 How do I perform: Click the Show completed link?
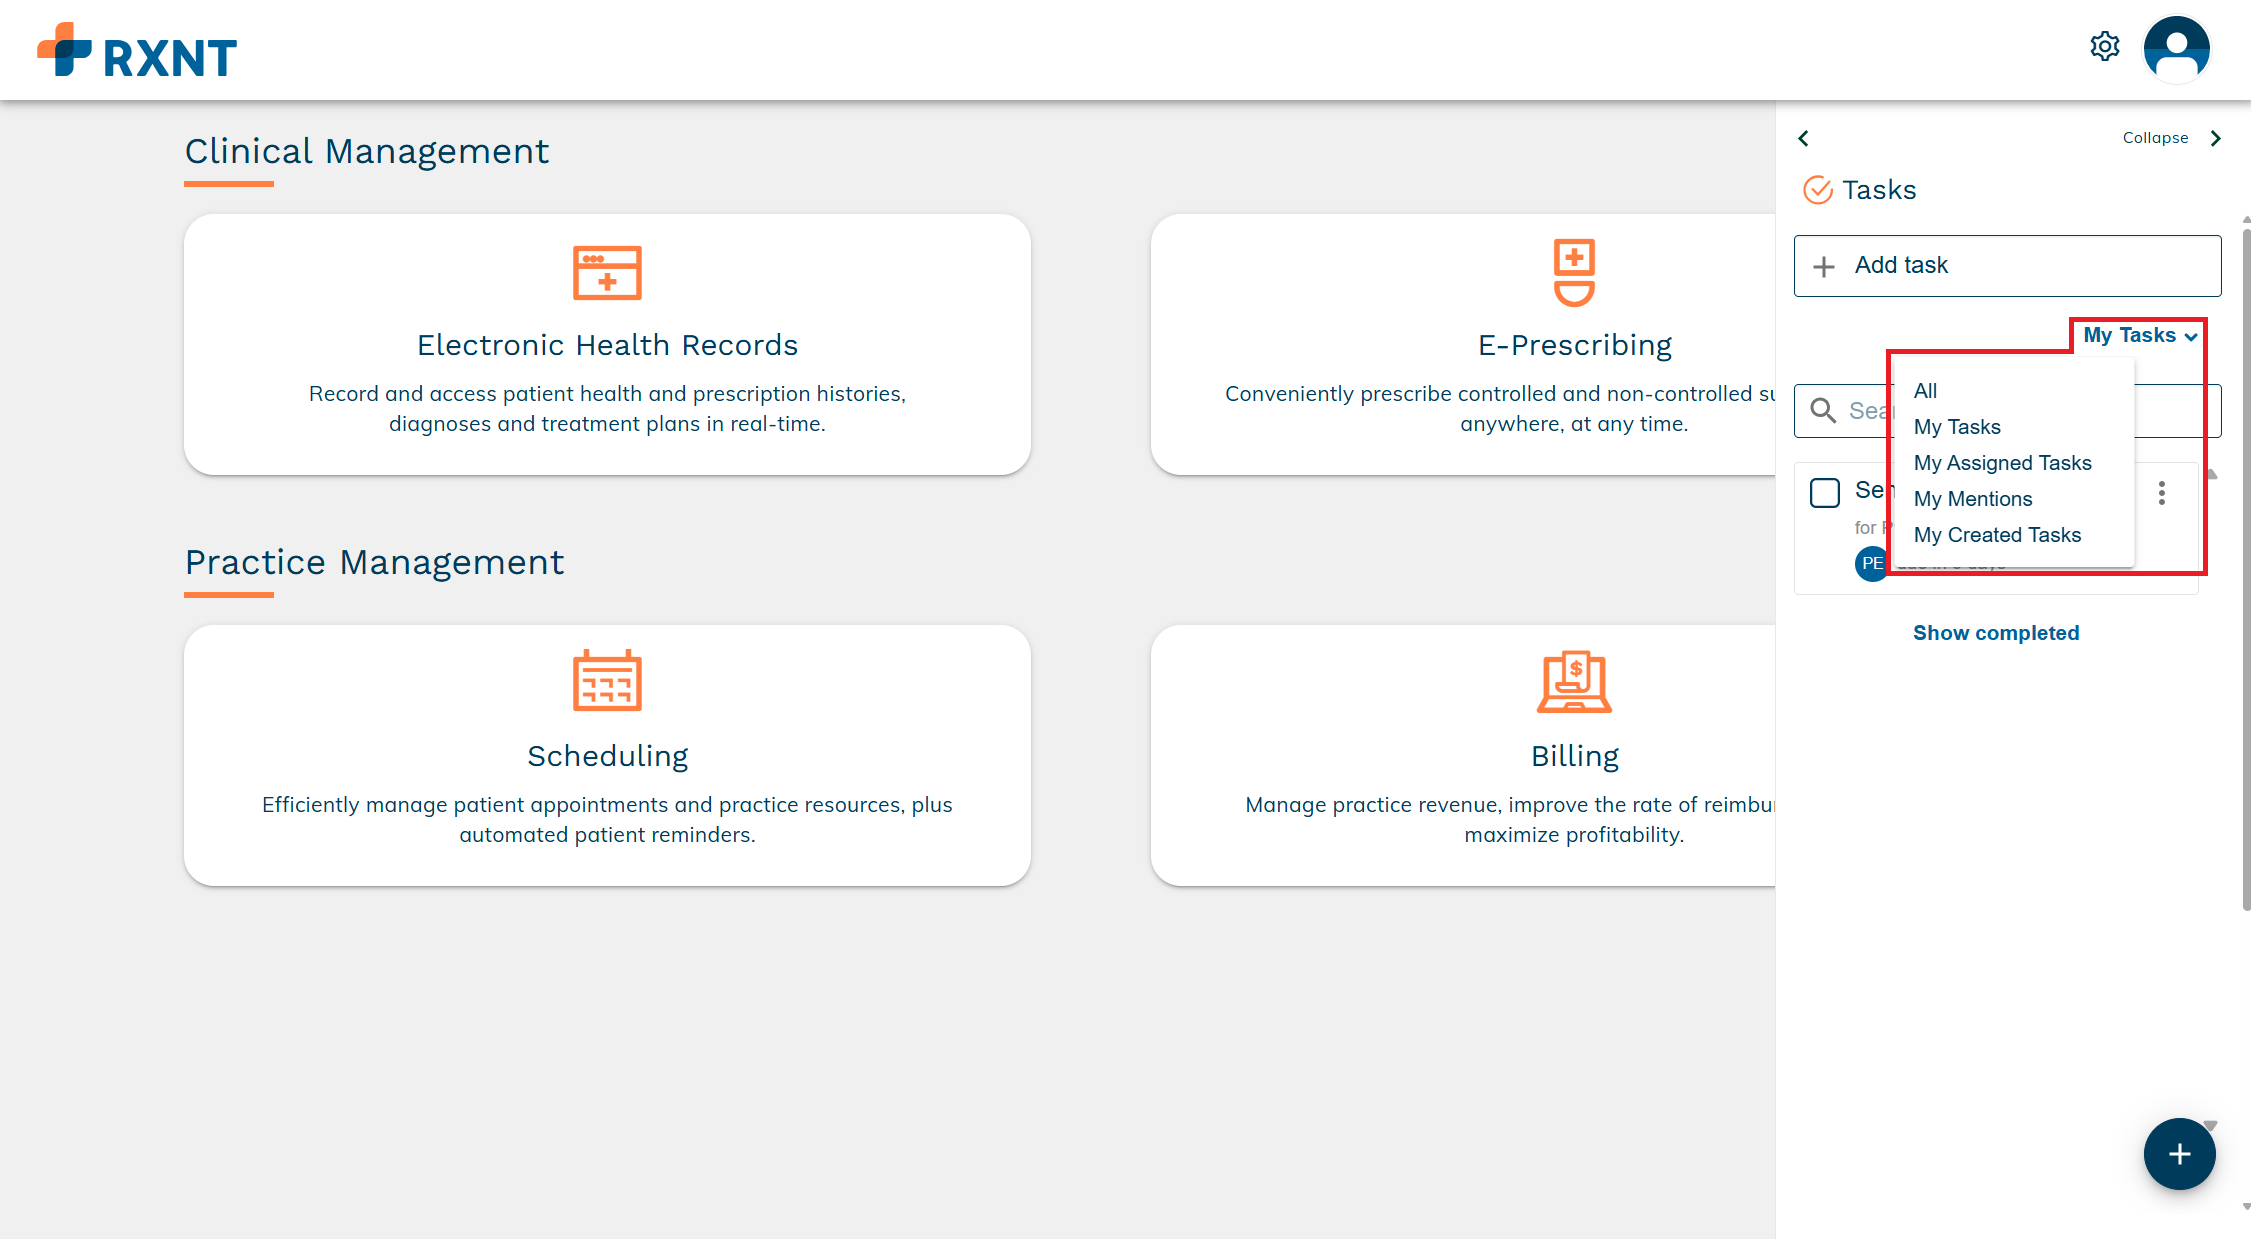(1996, 633)
